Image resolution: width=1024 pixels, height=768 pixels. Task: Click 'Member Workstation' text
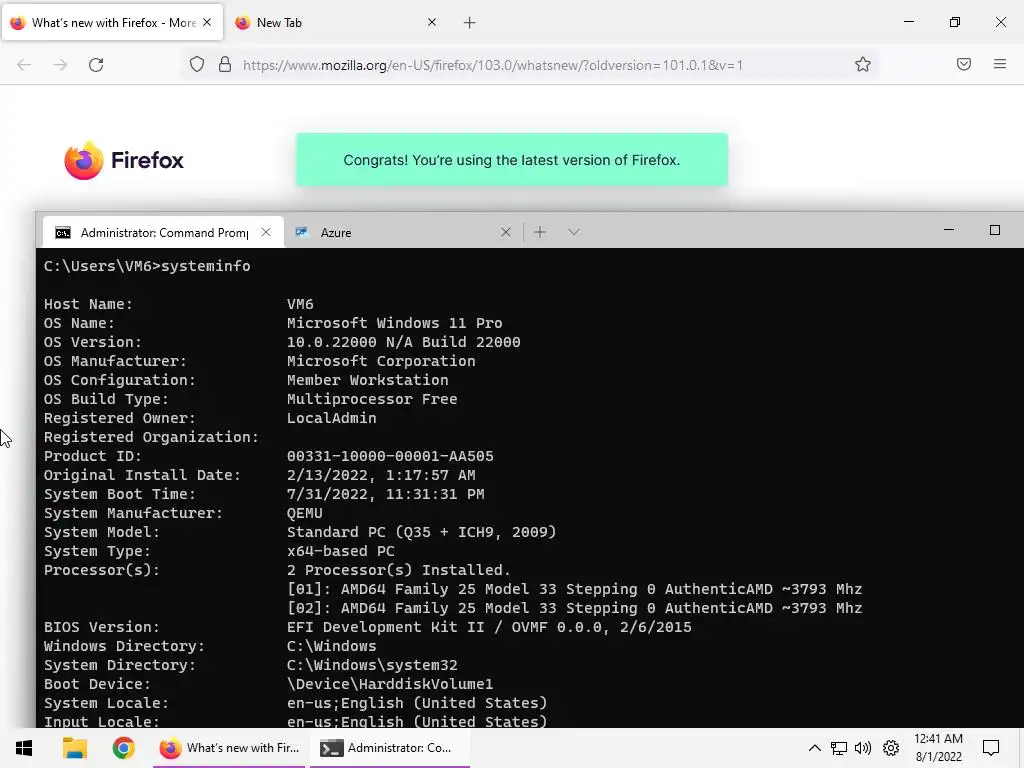(x=368, y=380)
